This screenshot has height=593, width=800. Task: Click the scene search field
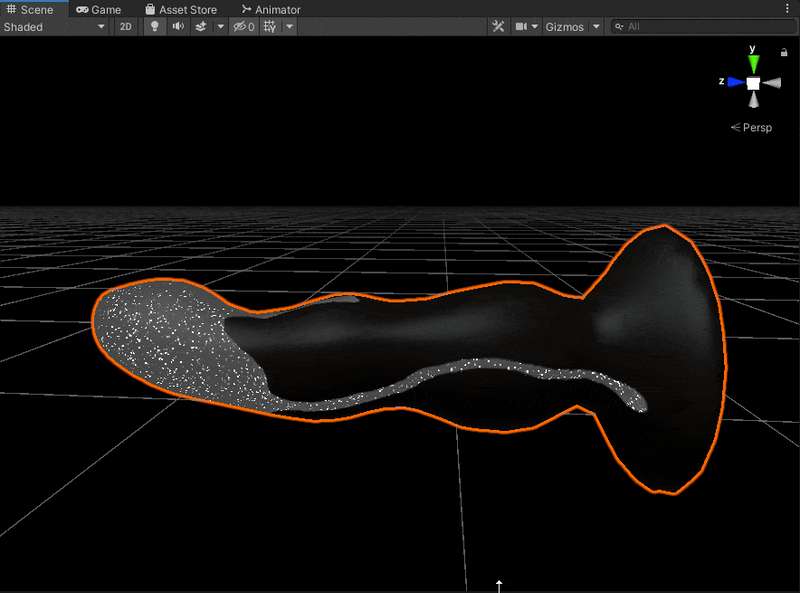coord(704,27)
